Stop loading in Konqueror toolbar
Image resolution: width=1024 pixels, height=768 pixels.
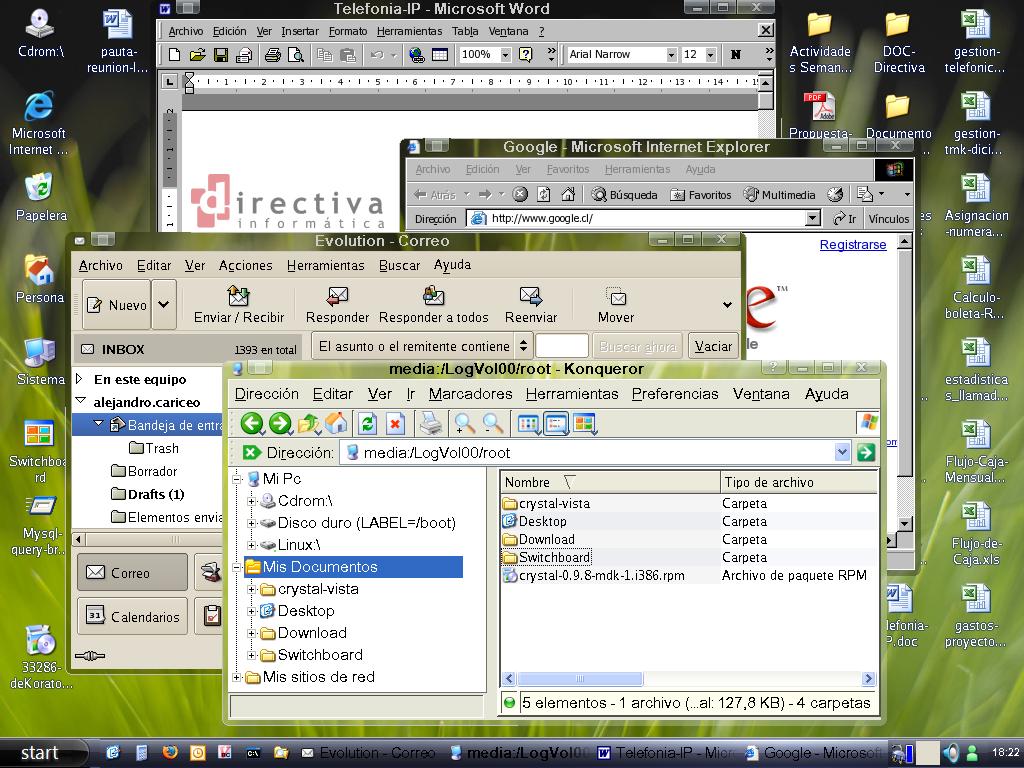click(x=395, y=424)
